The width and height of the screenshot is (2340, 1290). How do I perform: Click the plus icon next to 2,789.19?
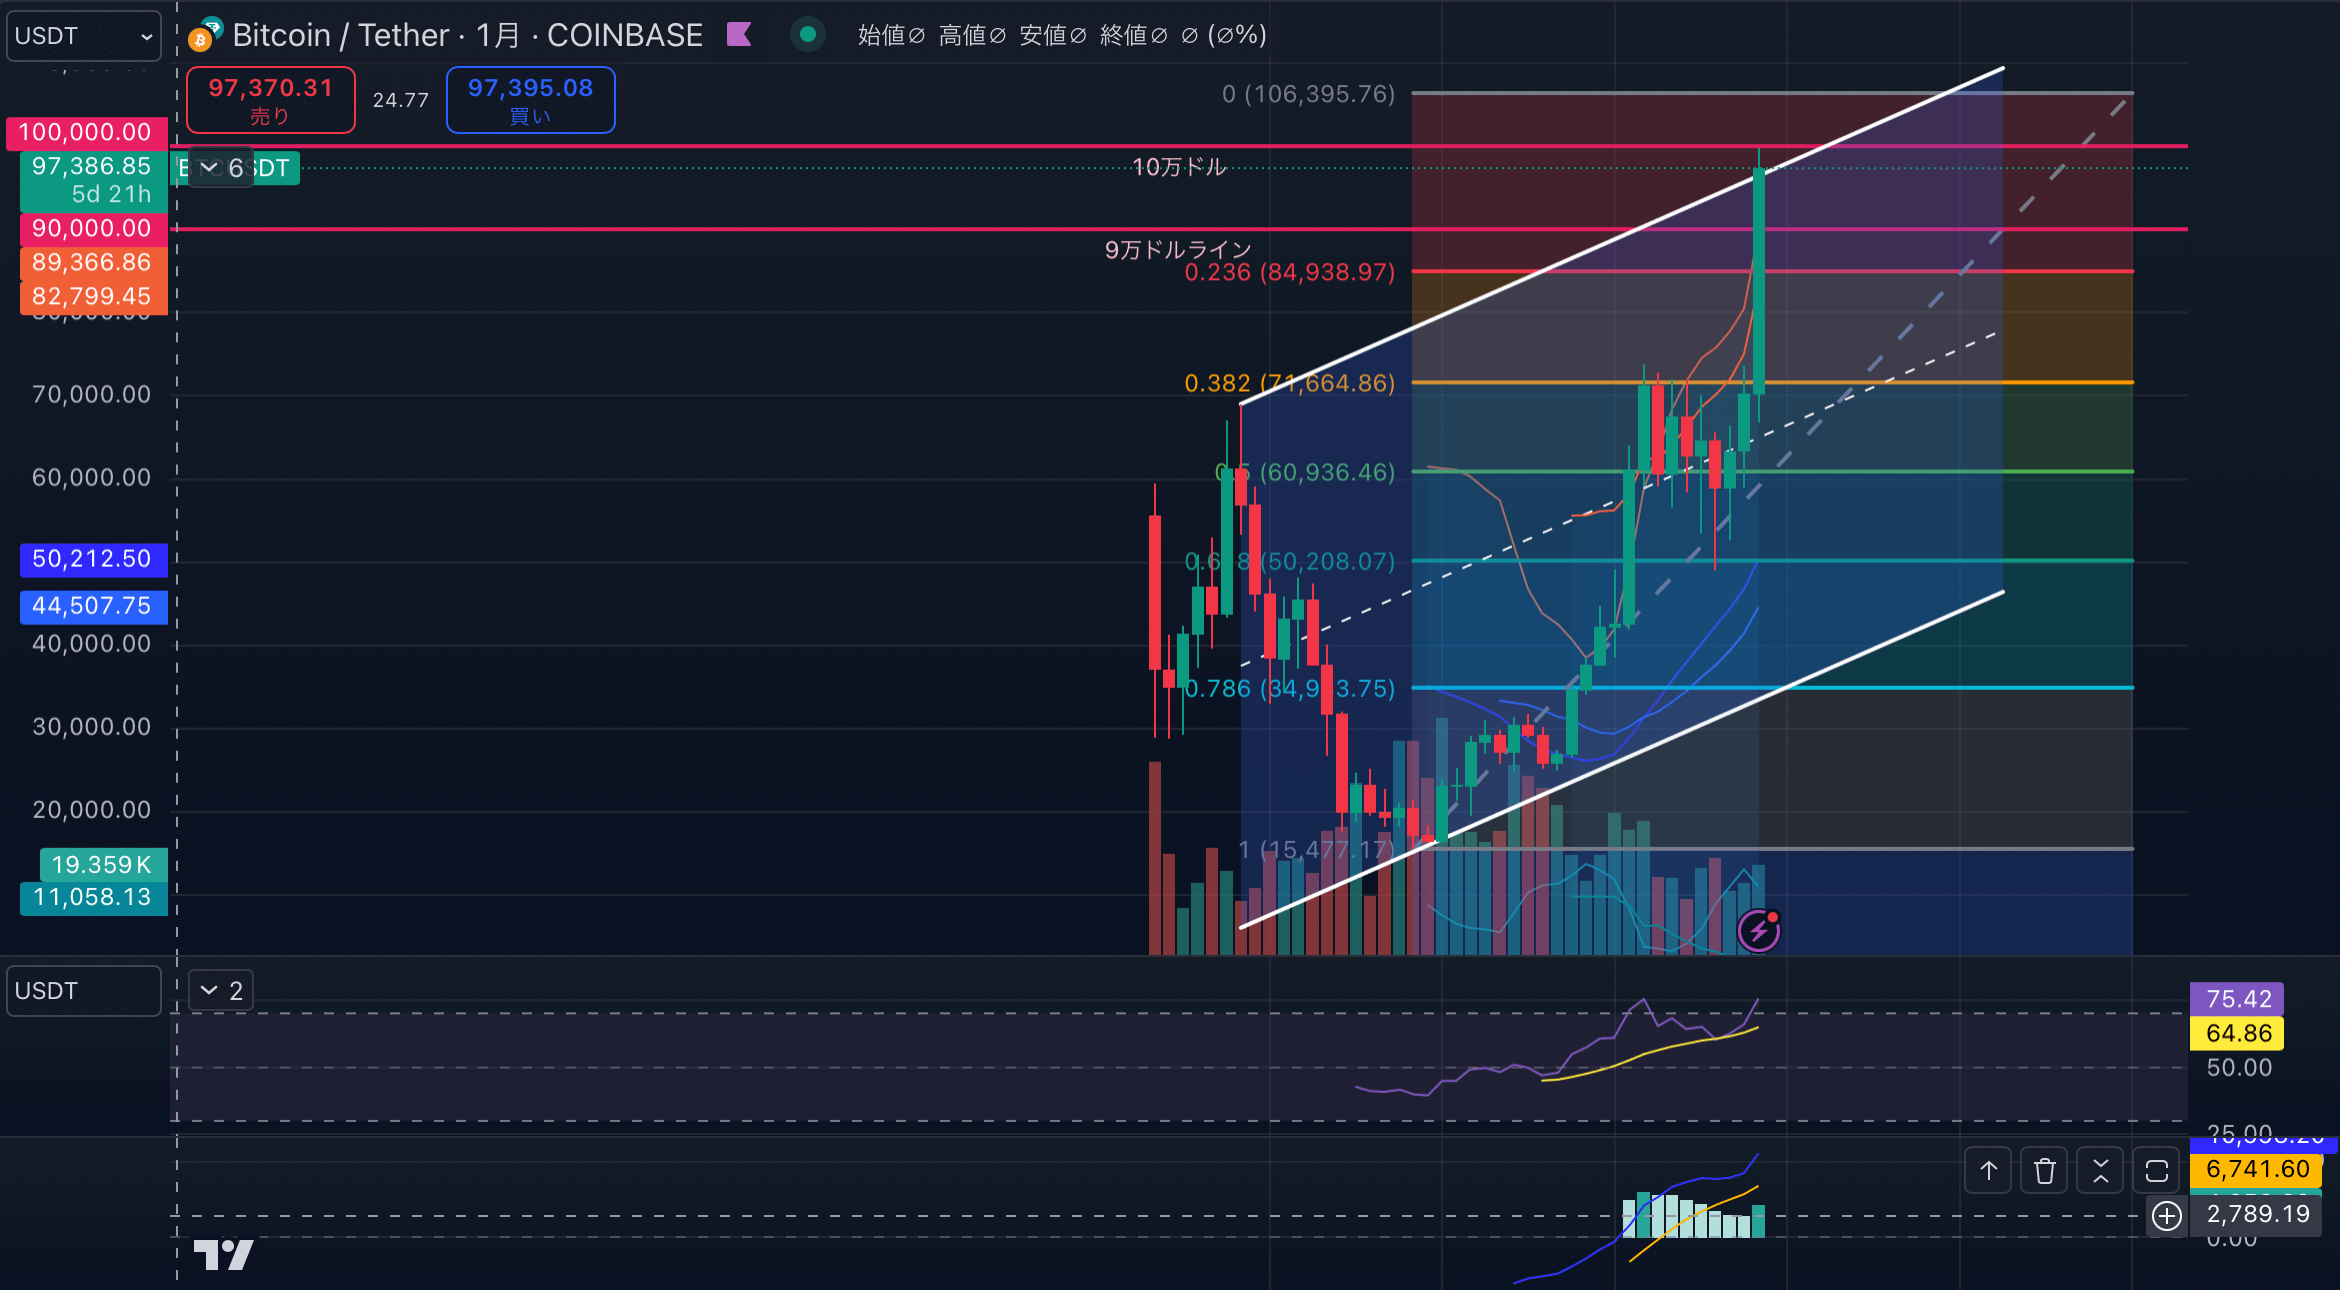coord(2167,1216)
